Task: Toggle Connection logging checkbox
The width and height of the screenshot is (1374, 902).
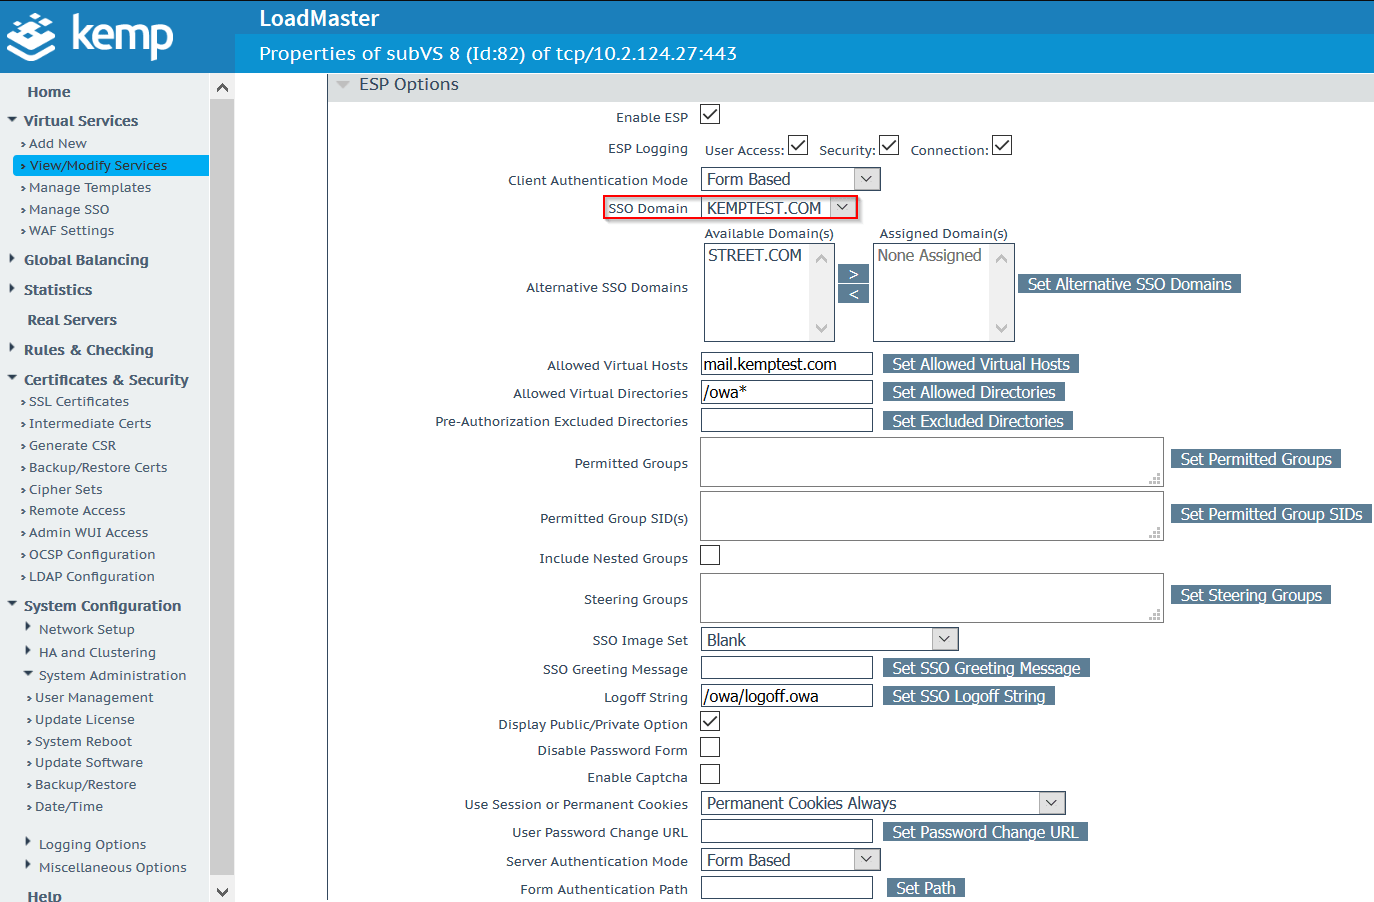Action: [x=1002, y=146]
